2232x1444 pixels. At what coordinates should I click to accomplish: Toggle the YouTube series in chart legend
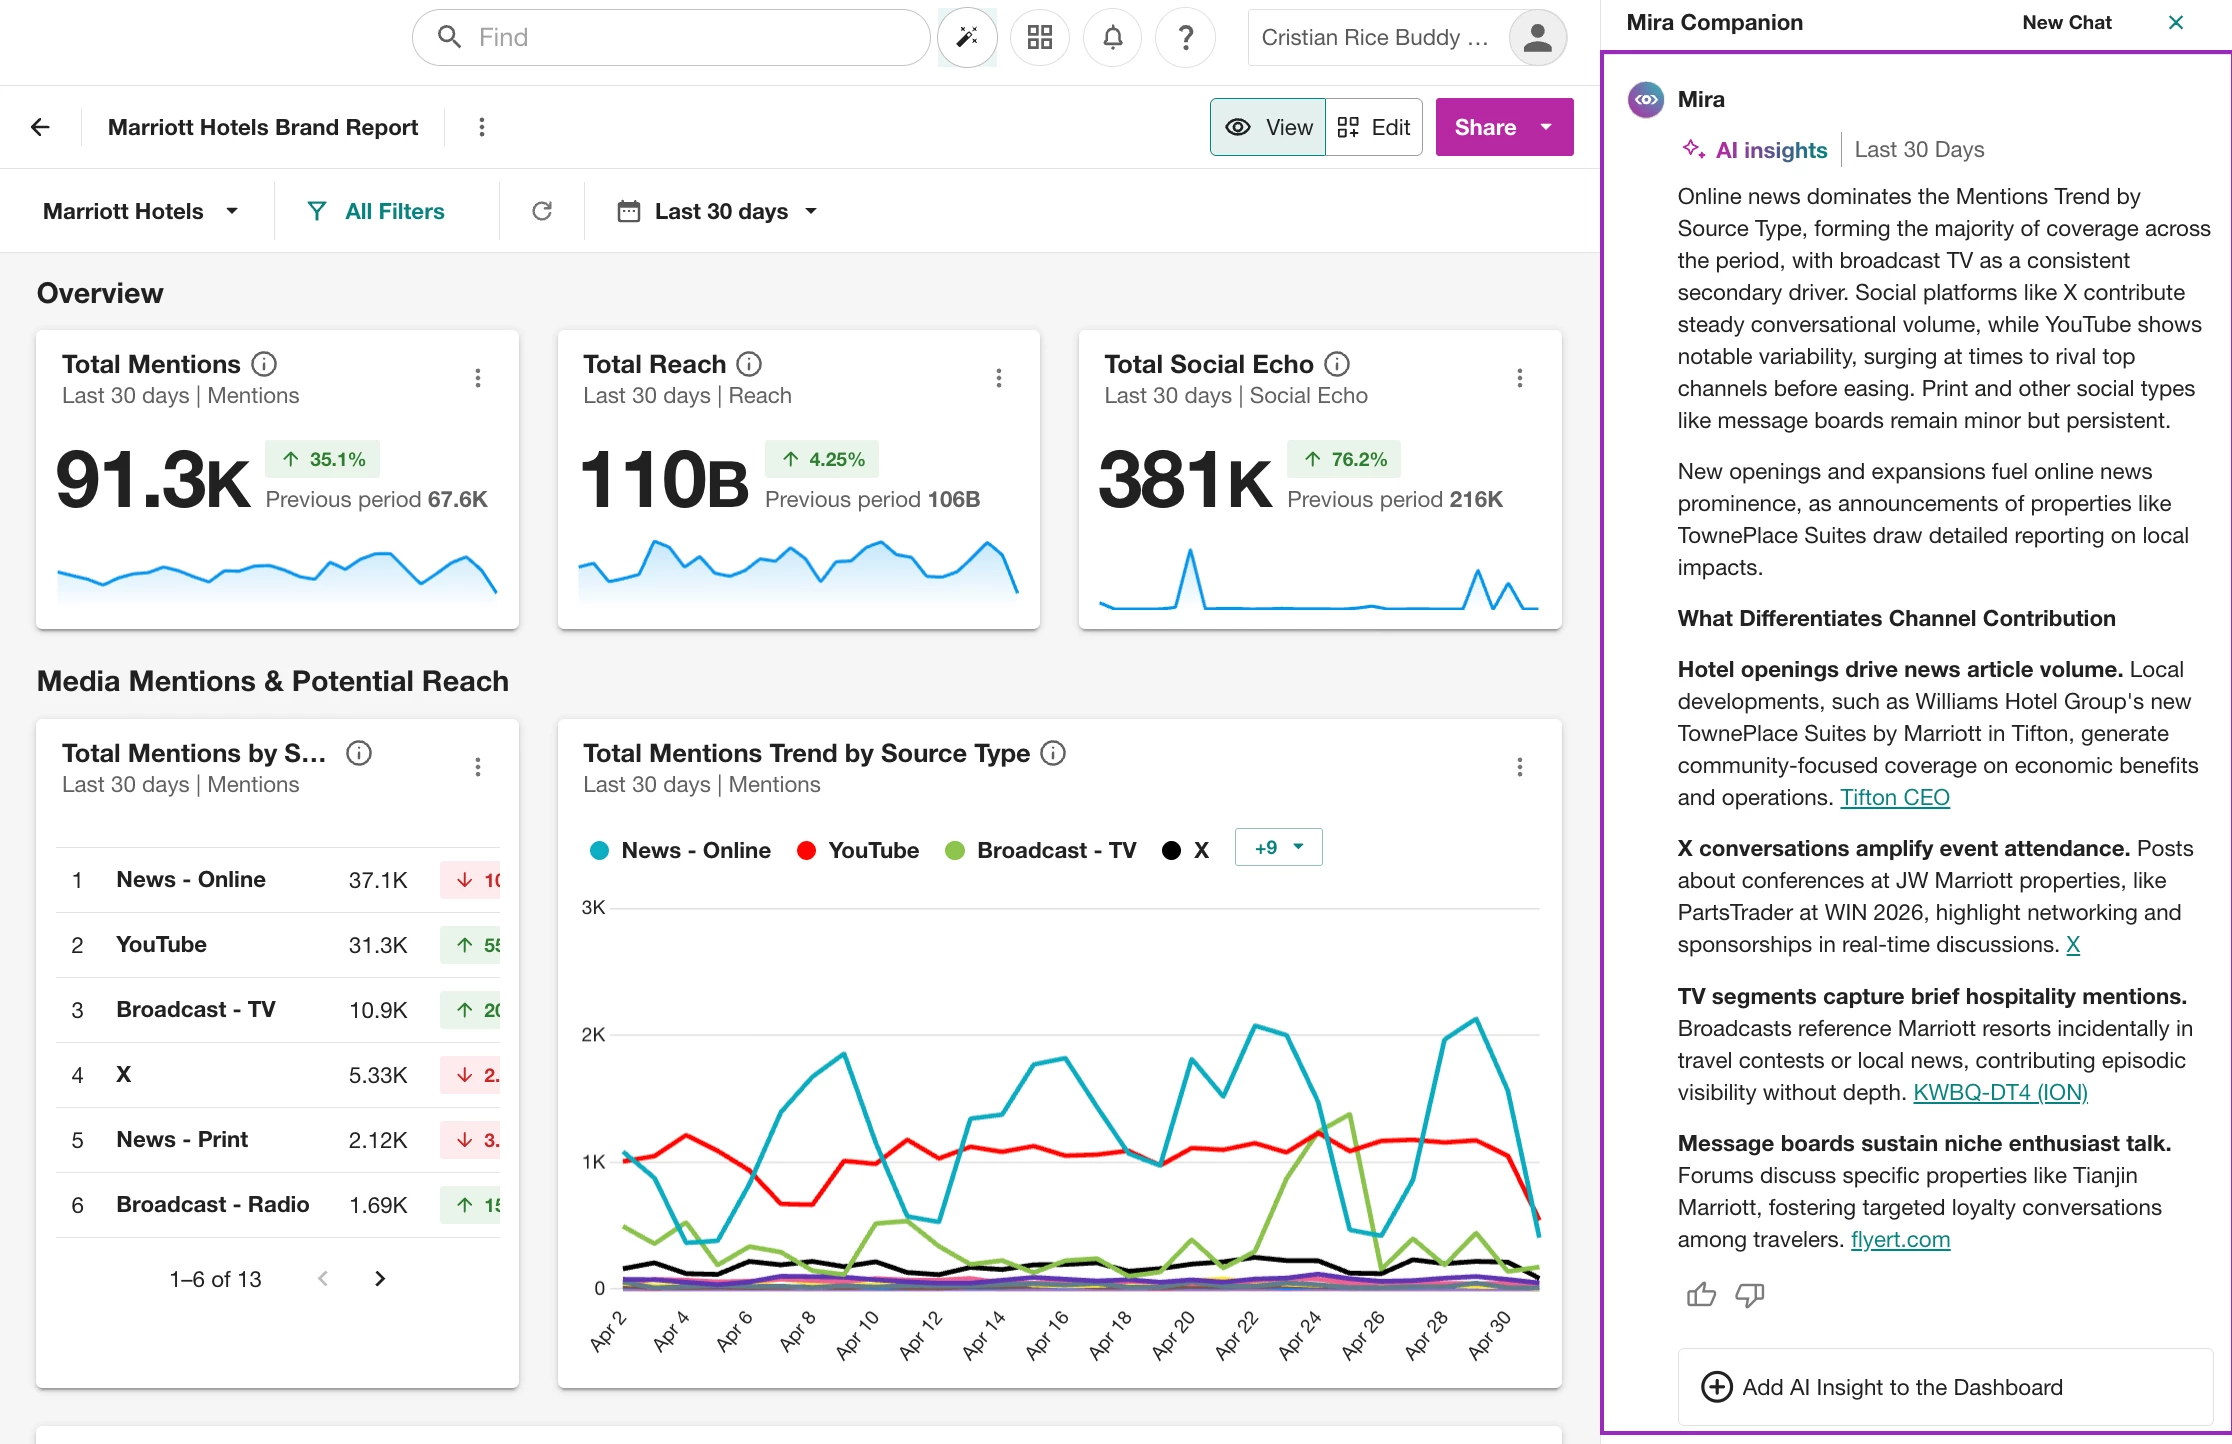pos(857,850)
